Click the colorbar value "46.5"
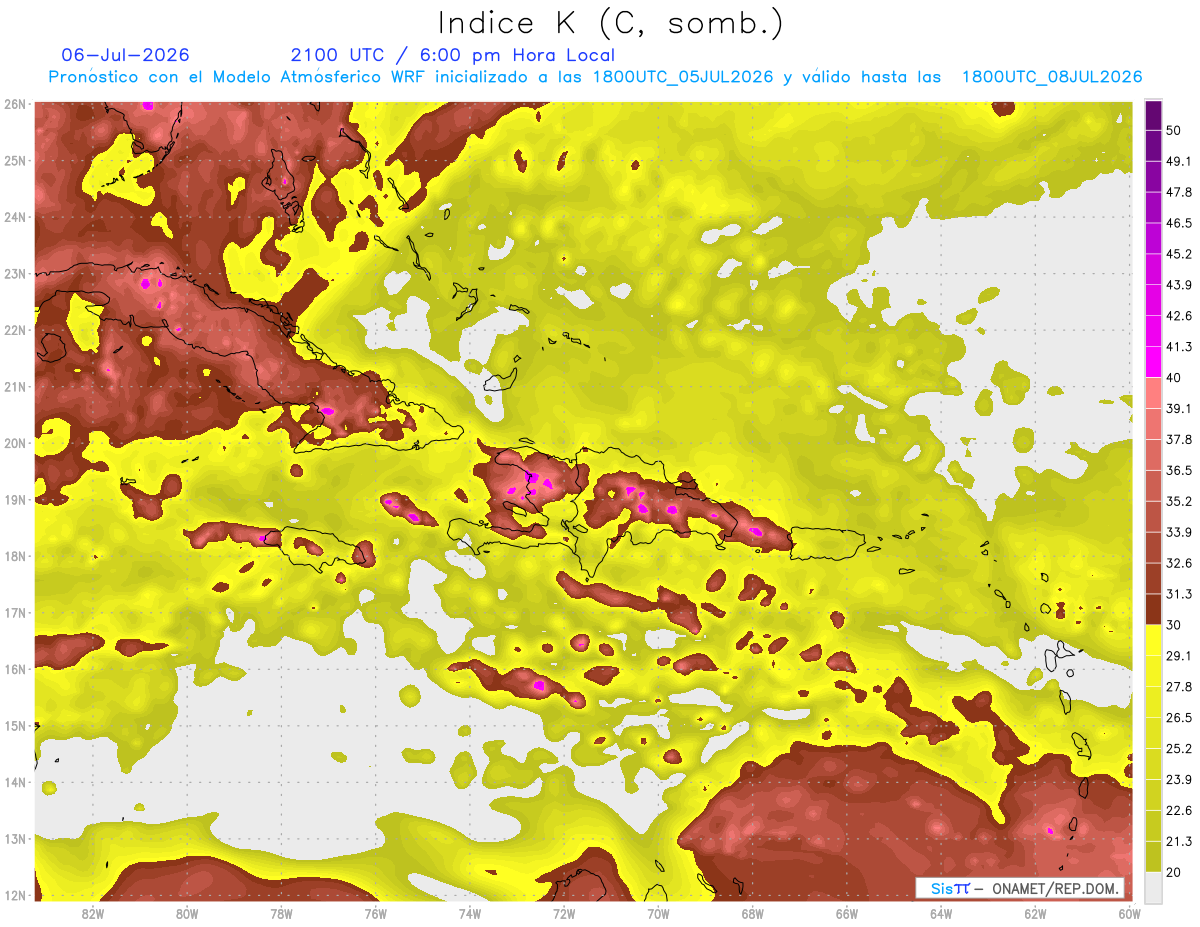 [x=1180, y=223]
